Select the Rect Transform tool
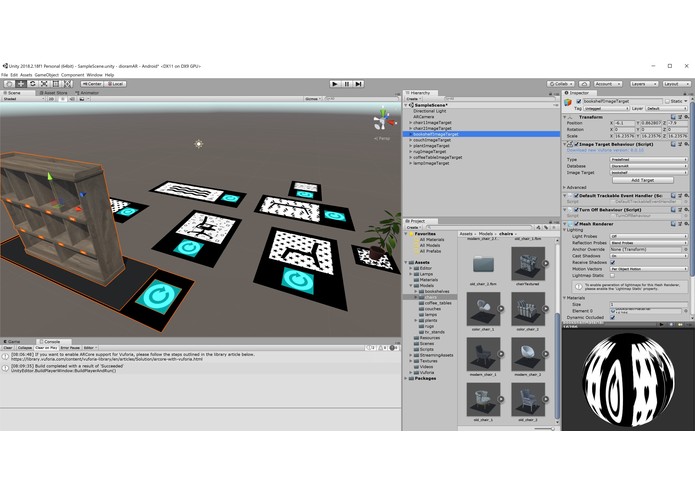 click(56, 84)
